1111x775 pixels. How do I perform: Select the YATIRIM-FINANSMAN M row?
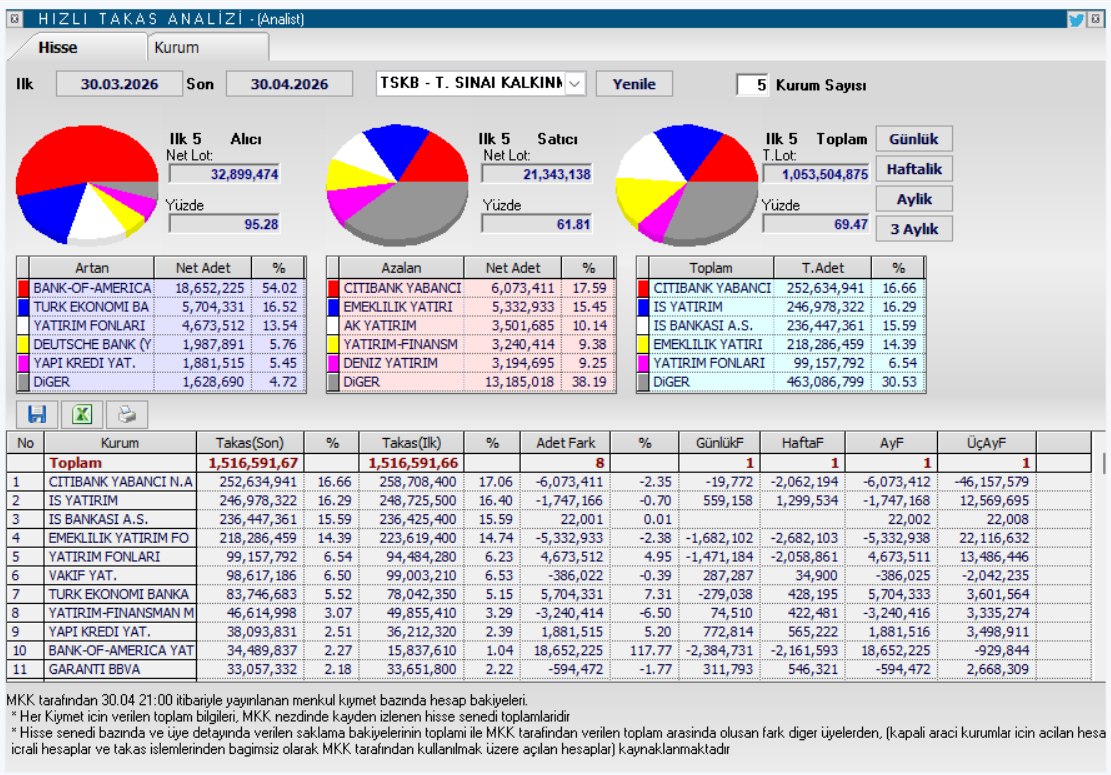[549, 613]
